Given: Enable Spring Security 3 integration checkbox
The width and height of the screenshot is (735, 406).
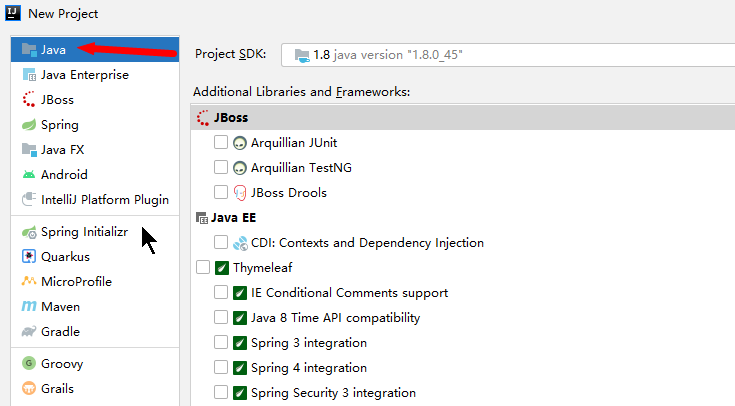Looking at the screenshot, I should tap(221, 393).
